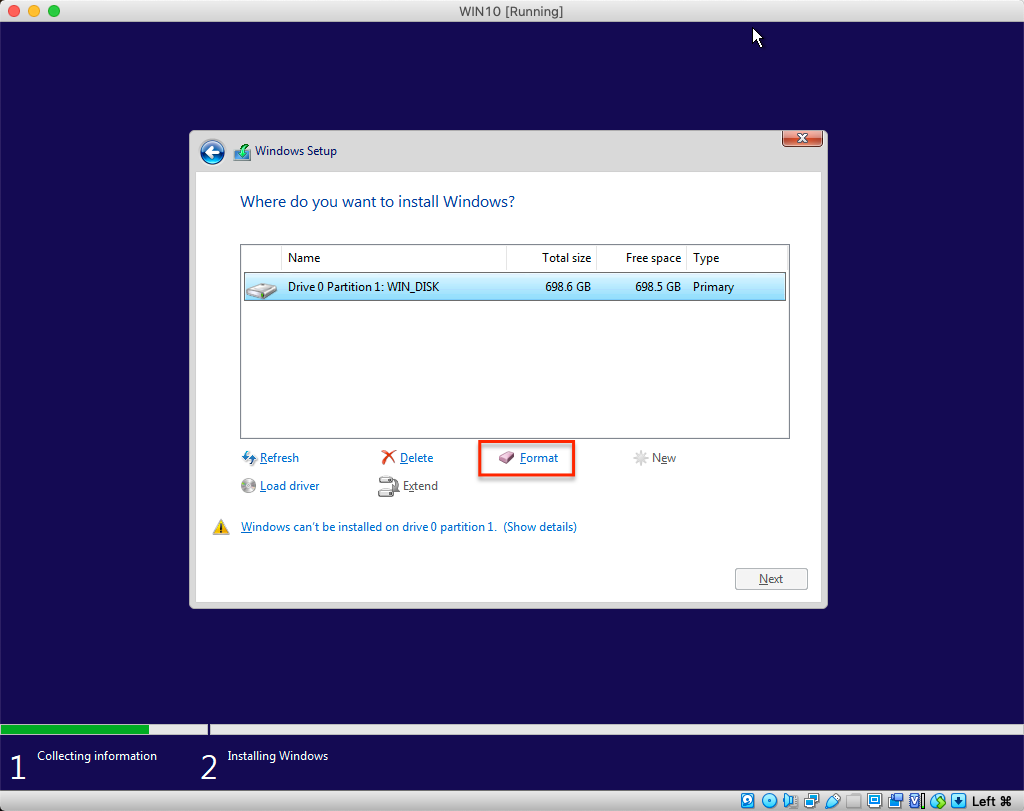The height and width of the screenshot is (811, 1024).
Task: Click the 'Where do you want to install Windows?' heading
Action: pyautogui.click(x=377, y=201)
